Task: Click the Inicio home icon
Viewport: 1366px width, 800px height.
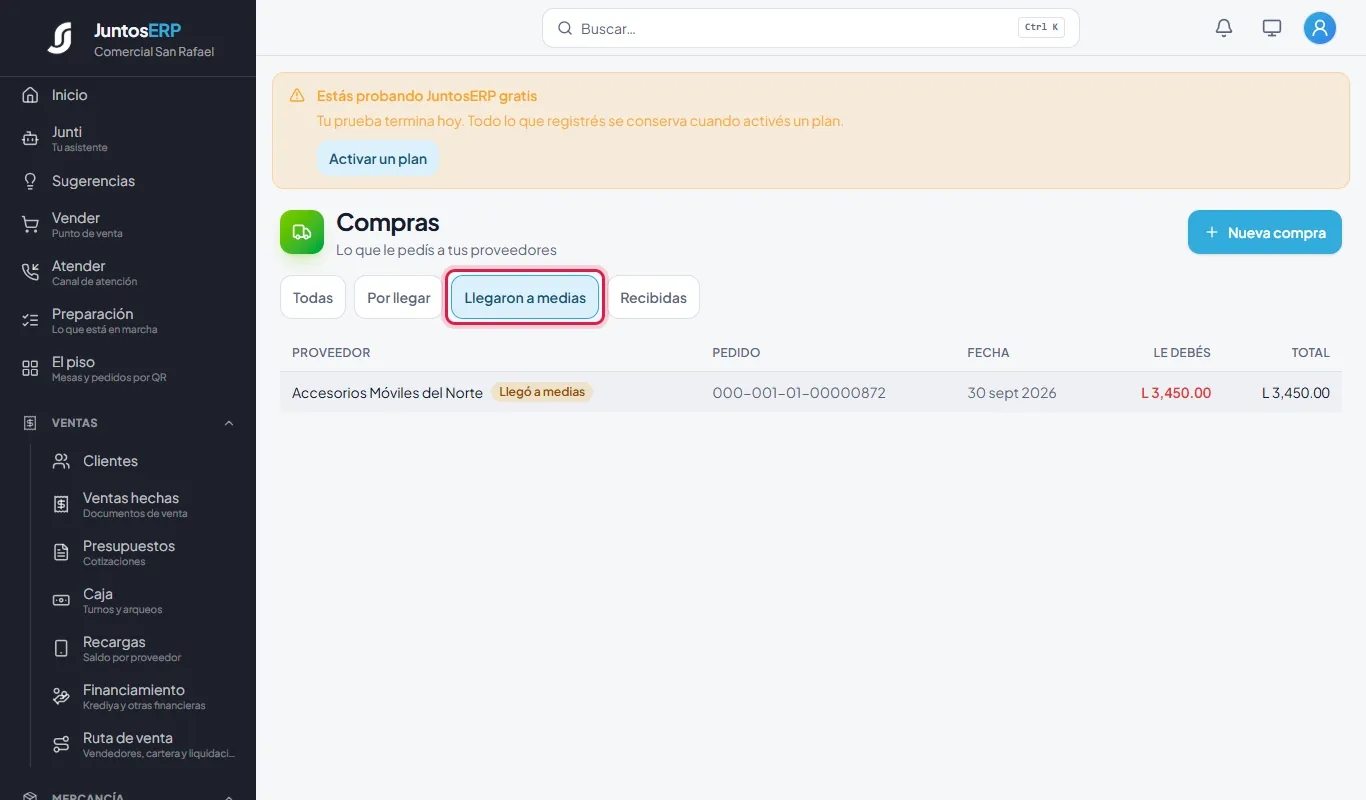Action: (x=30, y=95)
